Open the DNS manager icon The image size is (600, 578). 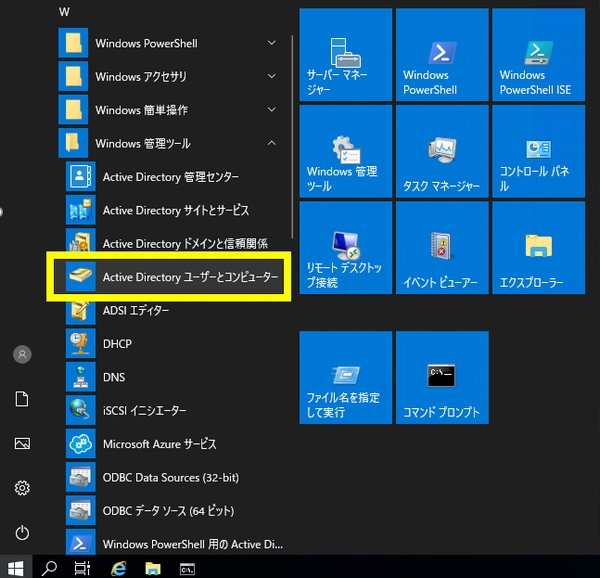[80, 376]
